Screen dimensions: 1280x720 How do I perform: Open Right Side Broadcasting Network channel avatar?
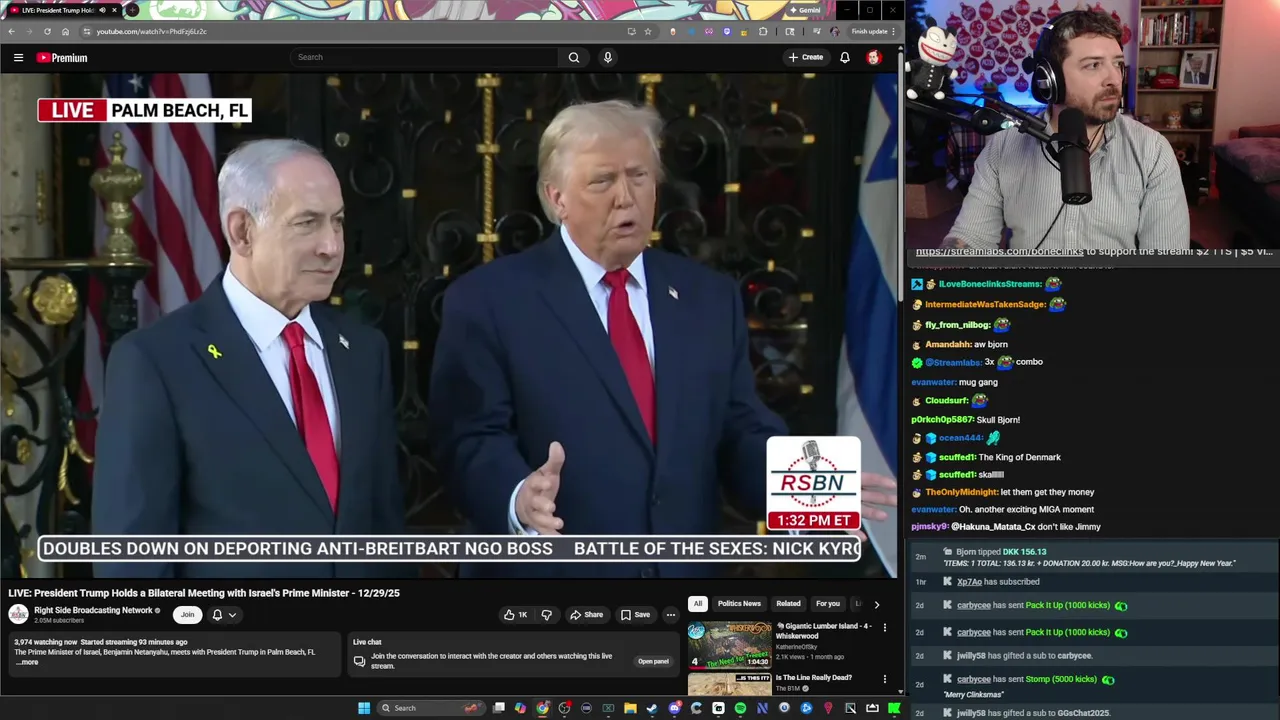pos(18,614)
